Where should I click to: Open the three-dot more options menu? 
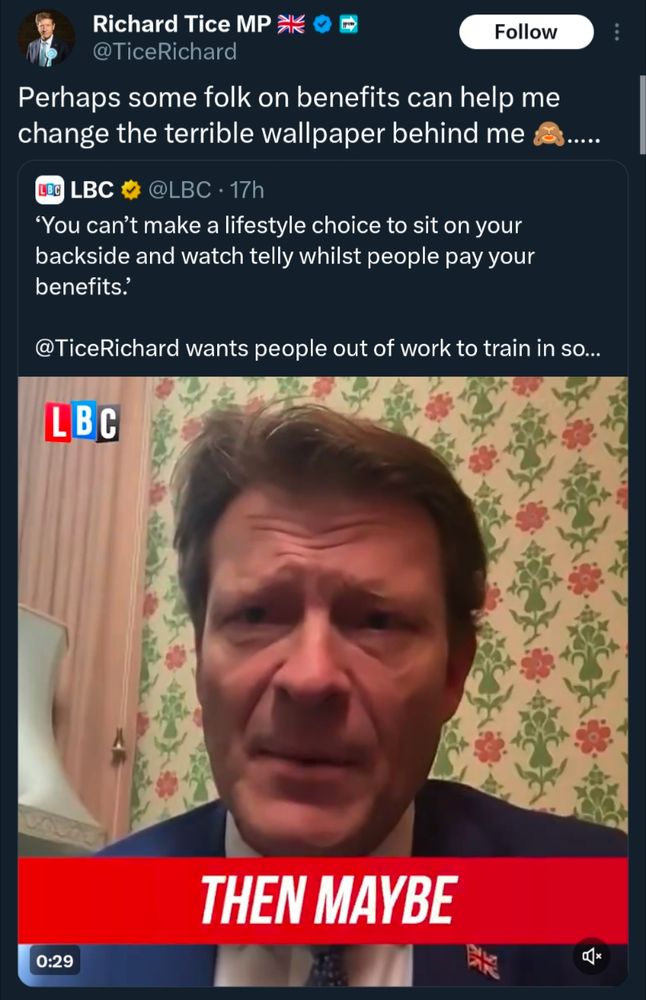tap(616, 32)
